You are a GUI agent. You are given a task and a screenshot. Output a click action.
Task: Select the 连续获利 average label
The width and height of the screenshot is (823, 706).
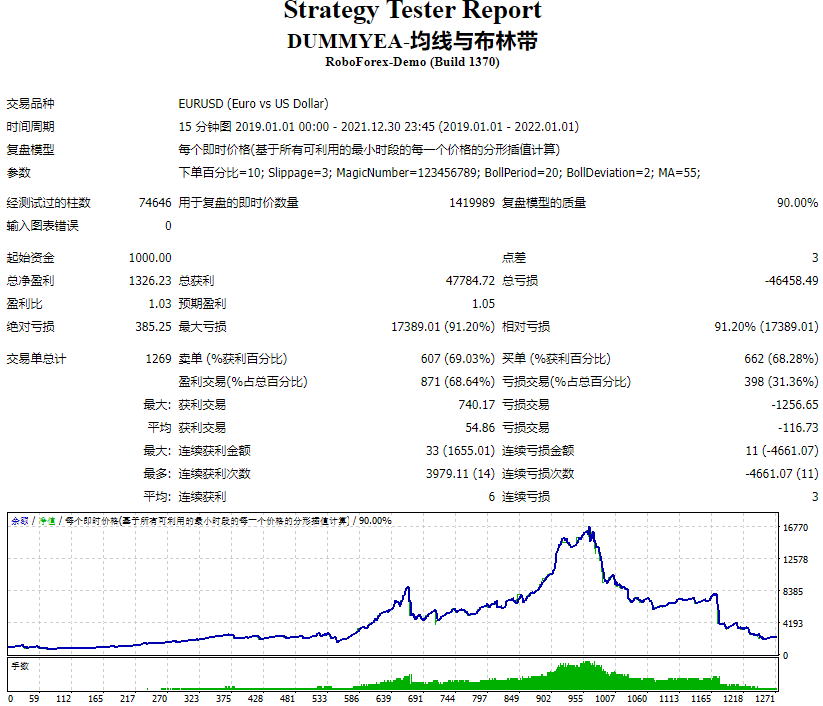202,497
